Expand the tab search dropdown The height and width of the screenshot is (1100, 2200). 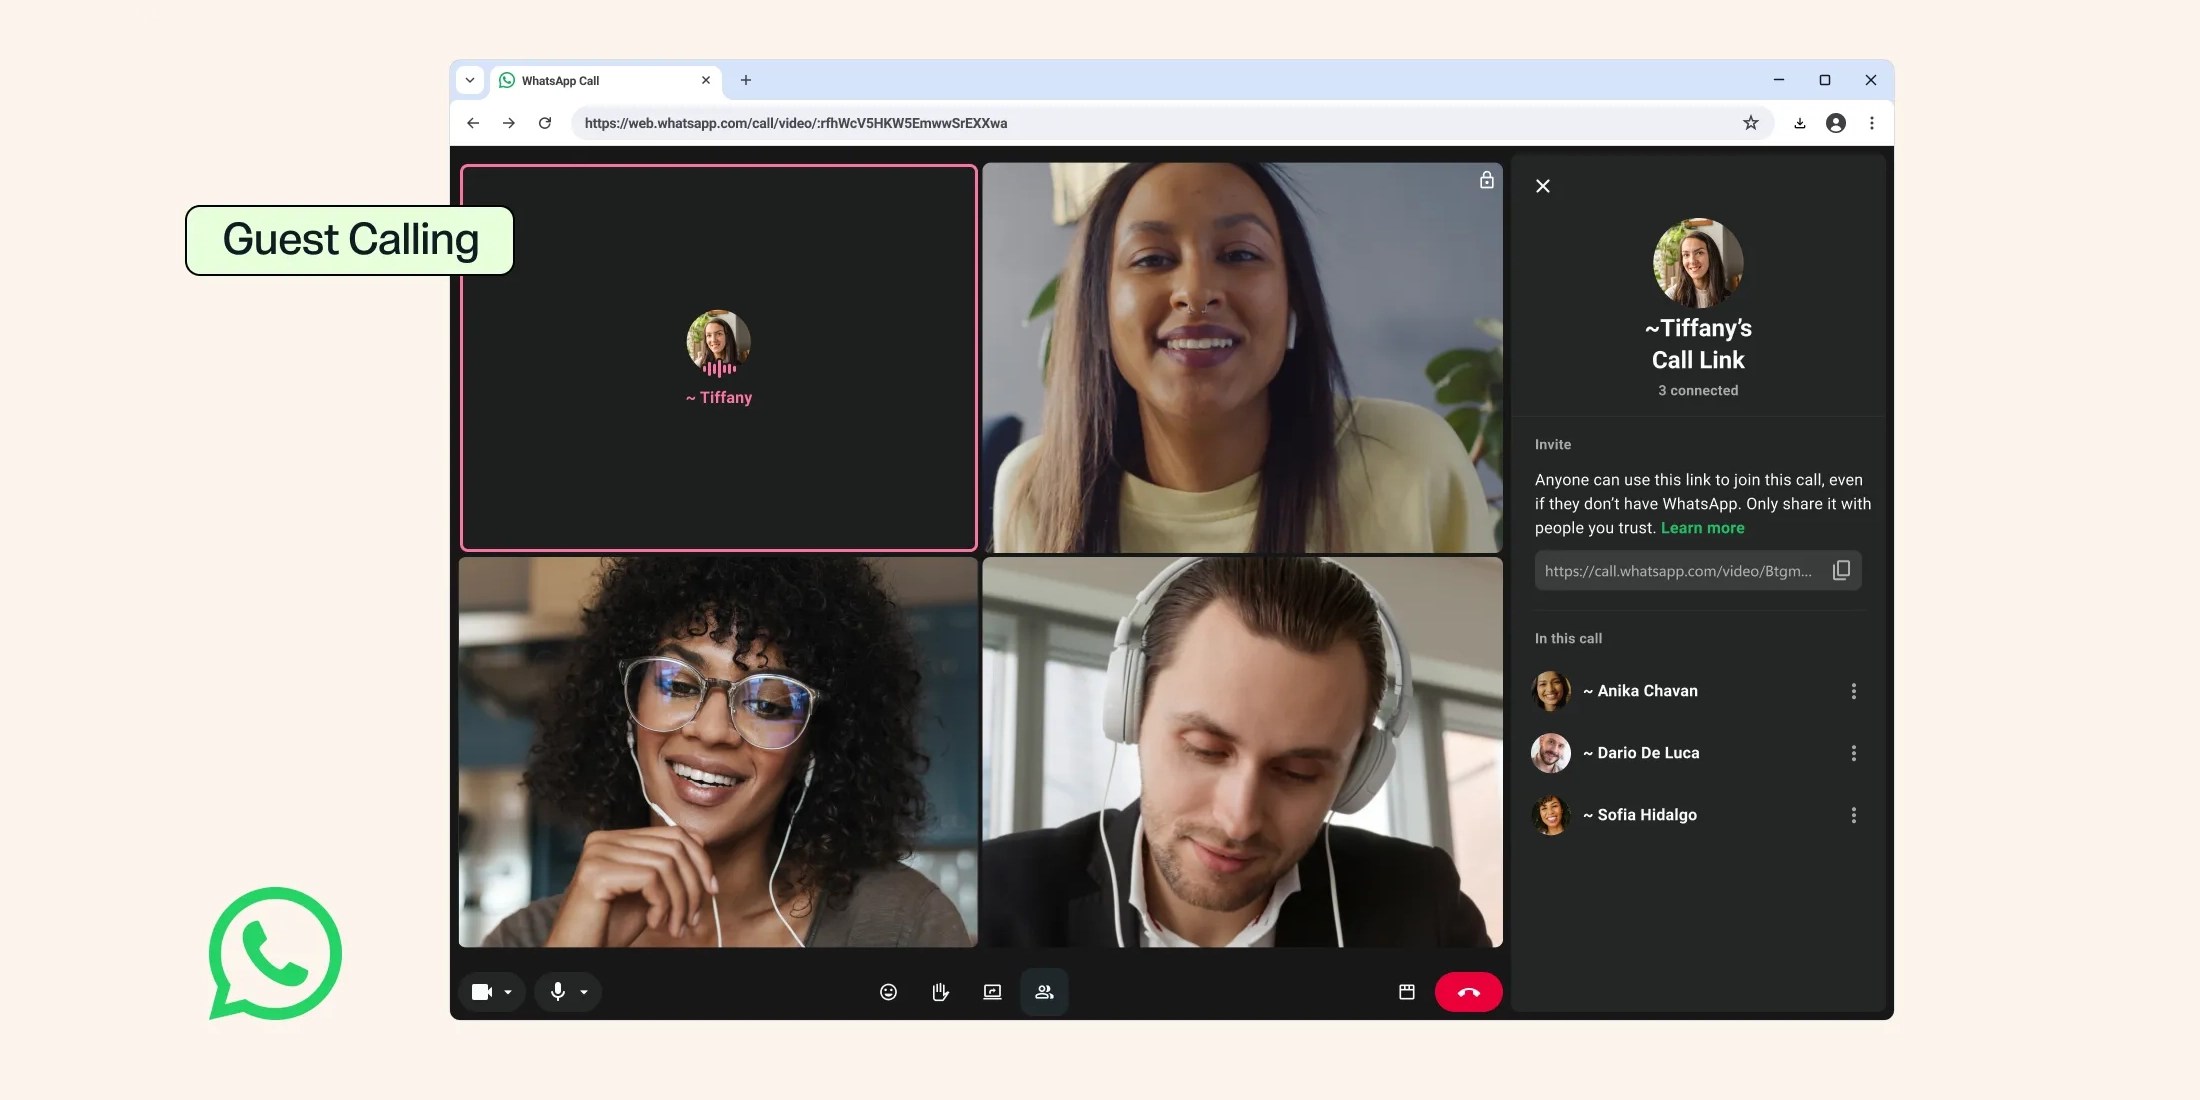pos(470,80)
